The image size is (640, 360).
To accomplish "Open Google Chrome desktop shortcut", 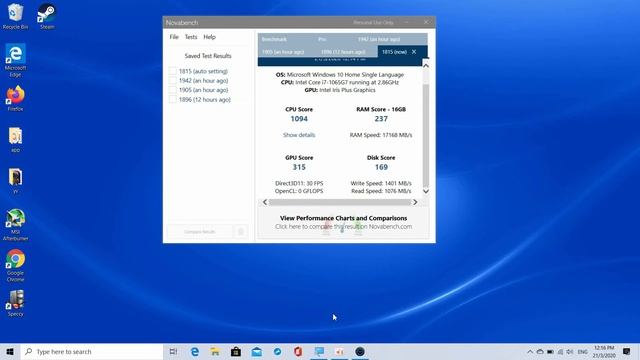I will pos(15,266).
